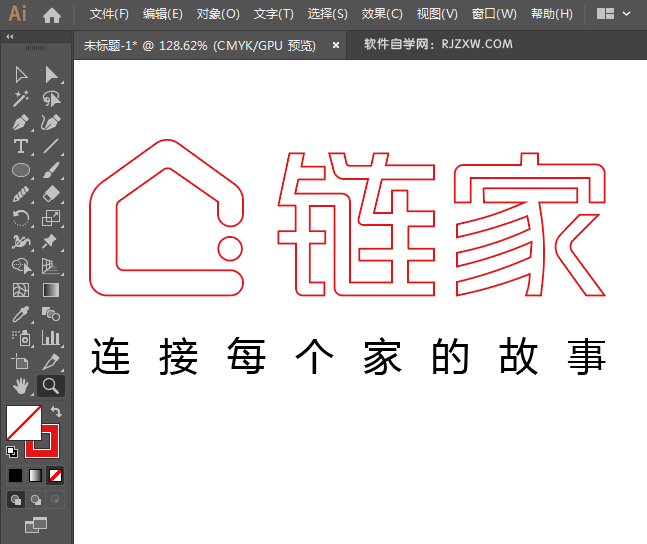Select the Type tool

coord(21,147)
